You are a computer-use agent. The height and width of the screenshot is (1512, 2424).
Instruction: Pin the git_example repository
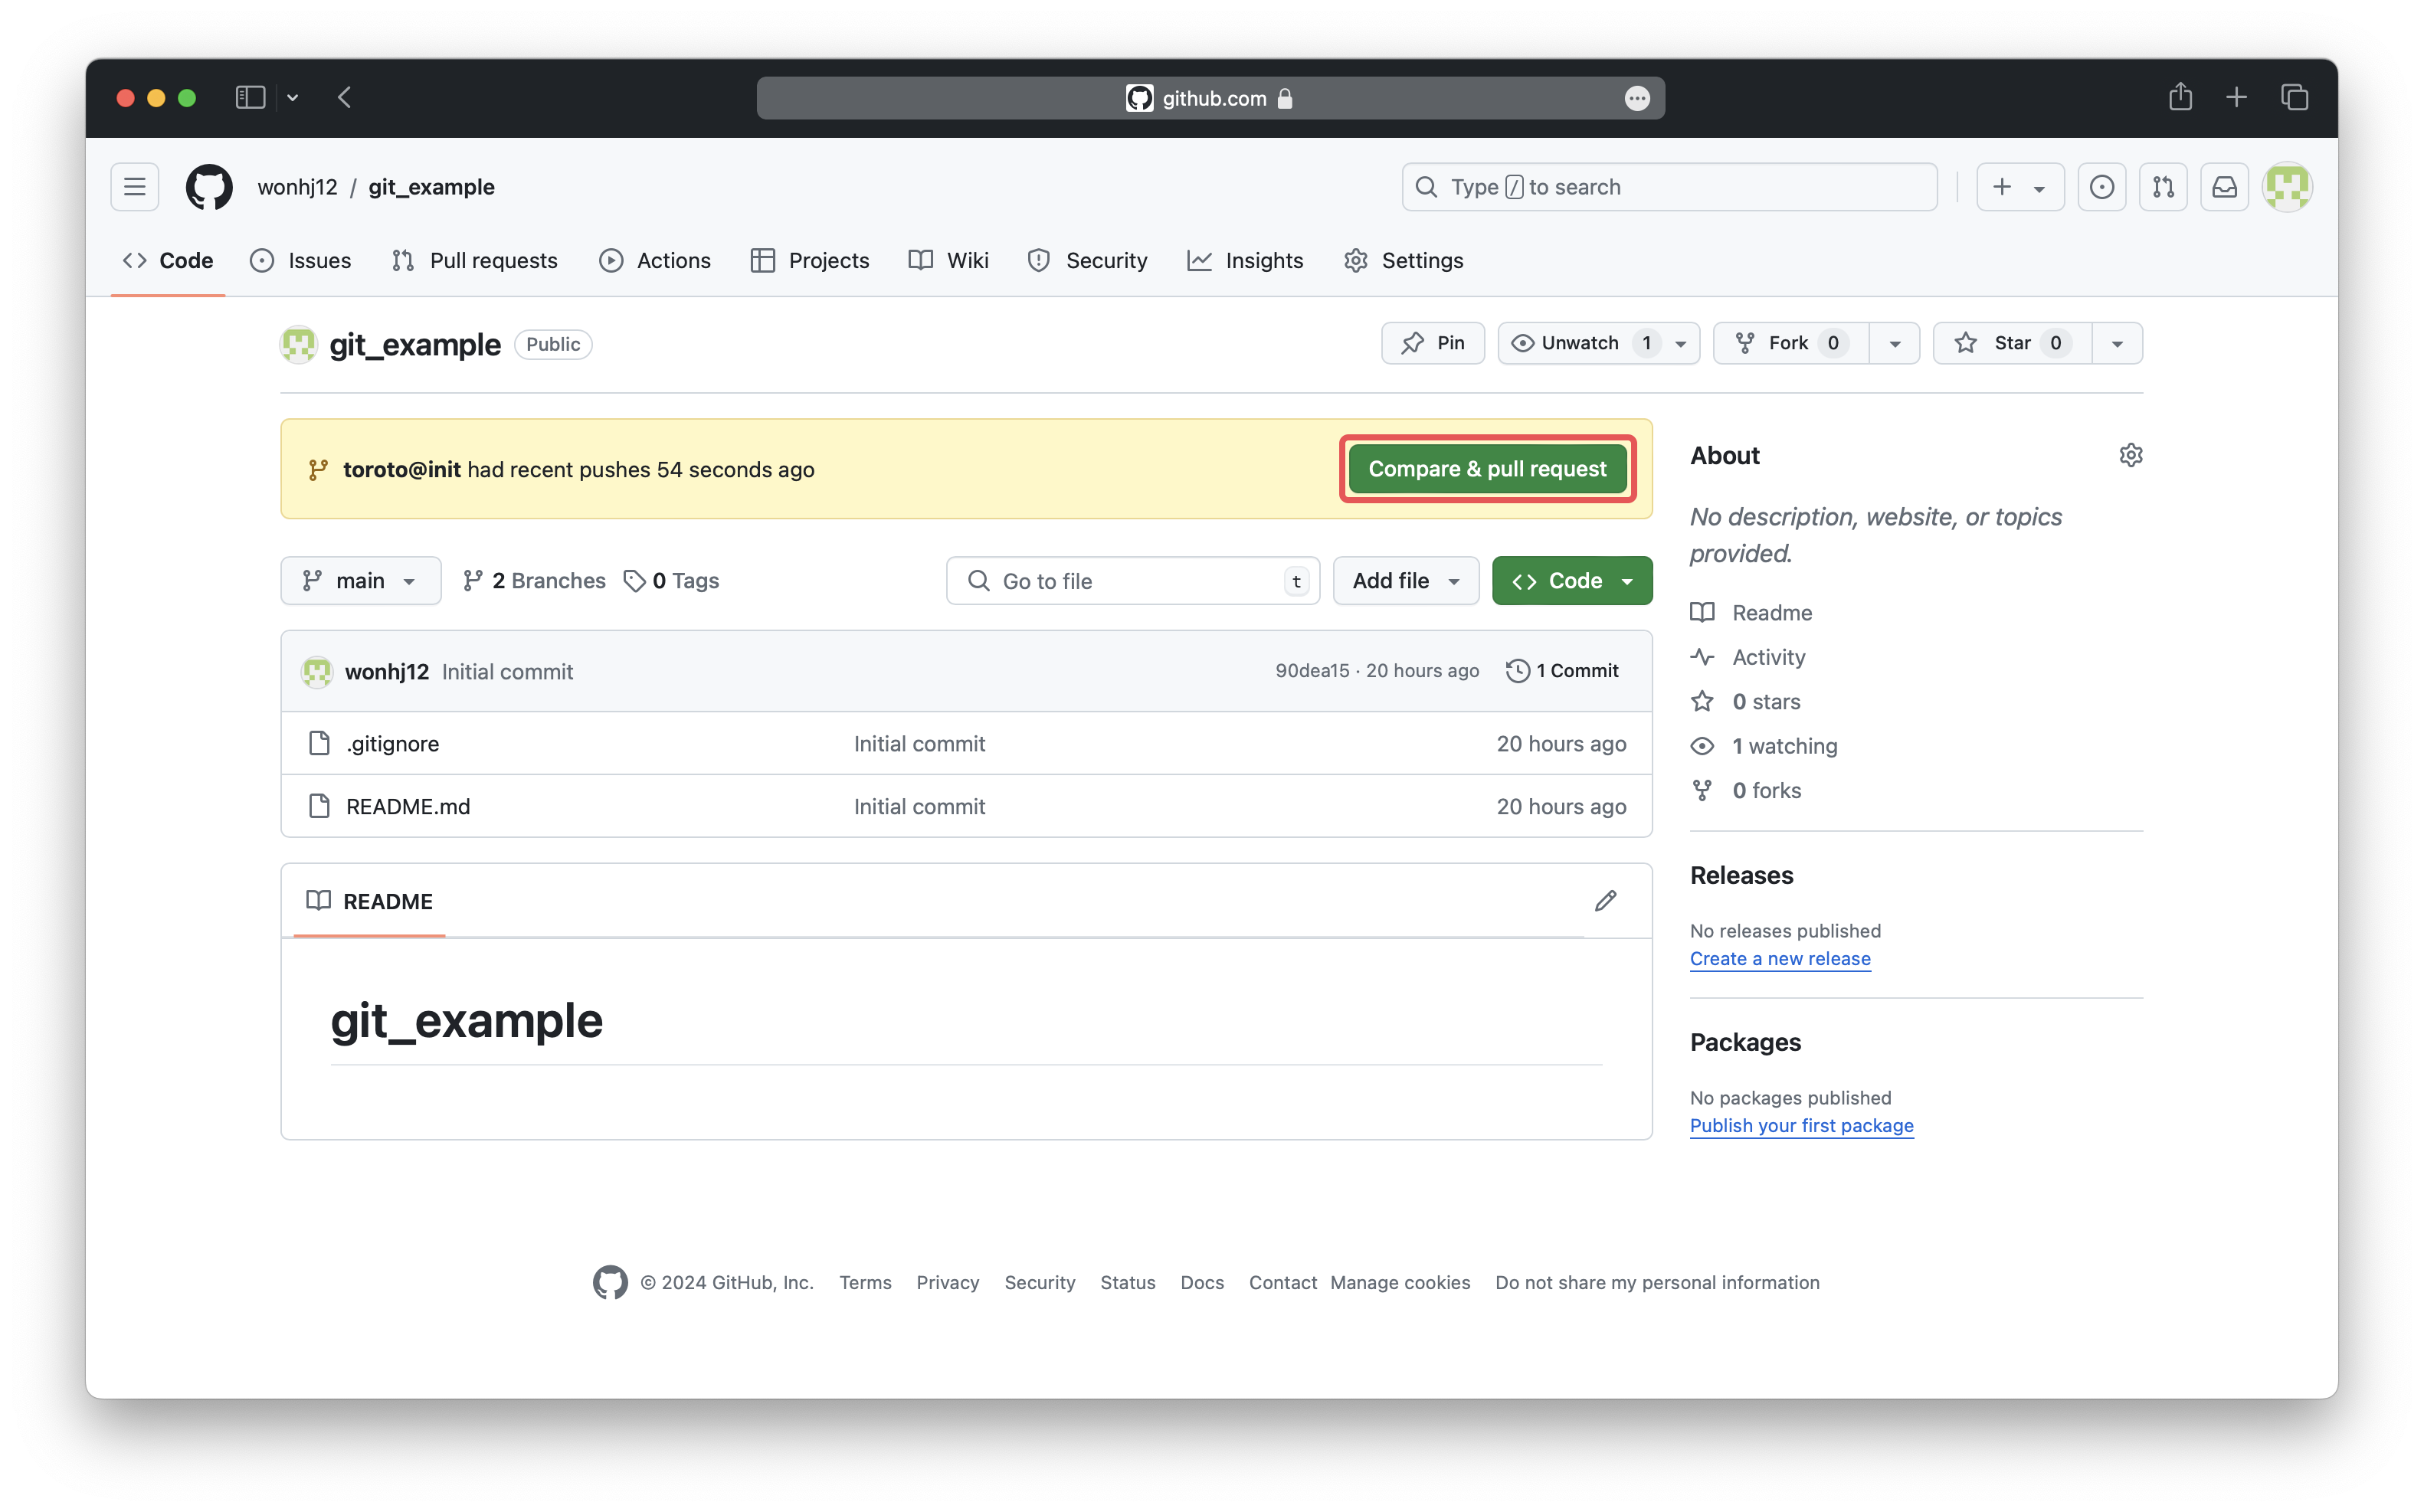1432,343
